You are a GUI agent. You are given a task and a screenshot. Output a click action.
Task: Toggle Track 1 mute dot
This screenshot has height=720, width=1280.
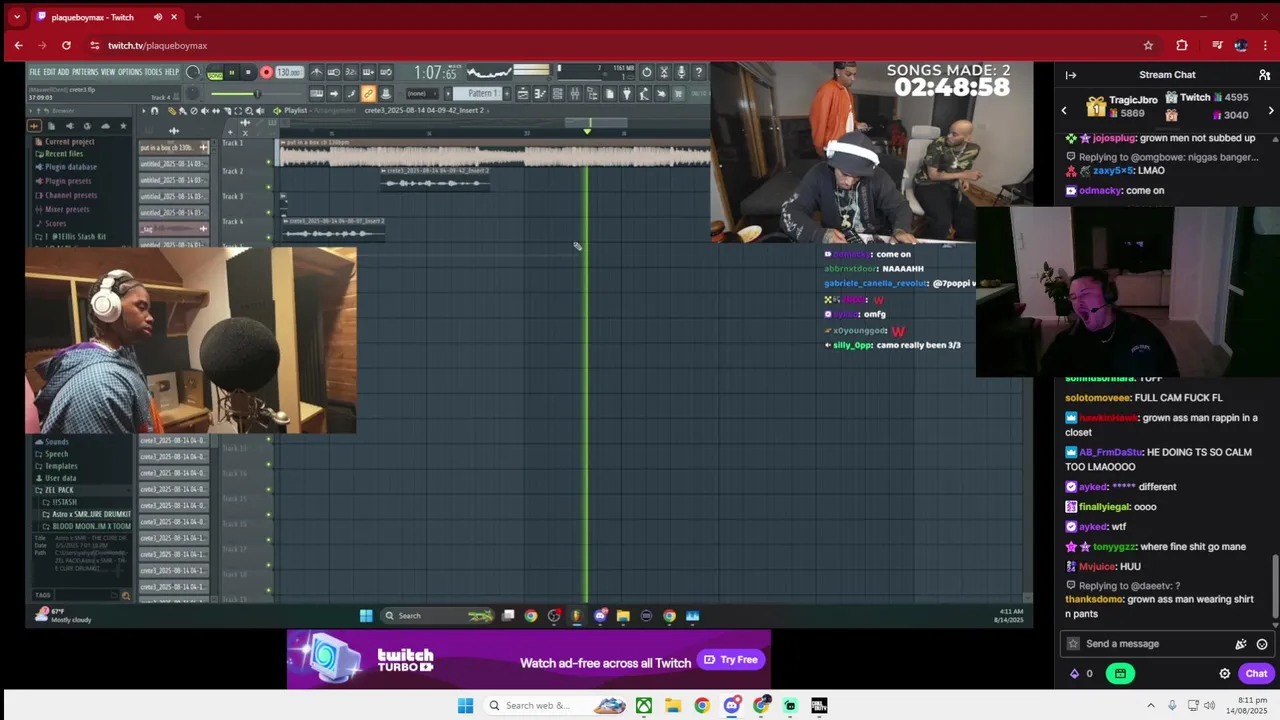pos(268,162)
